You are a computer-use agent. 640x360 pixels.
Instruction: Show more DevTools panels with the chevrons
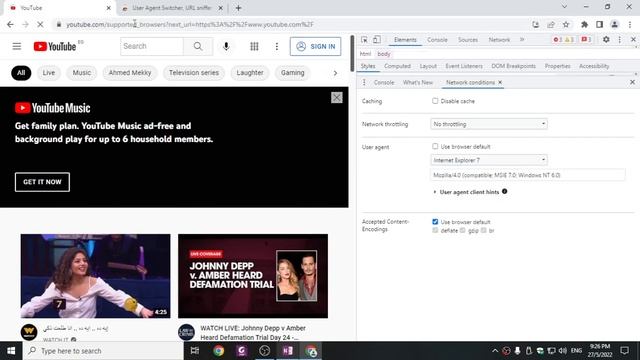522,40
